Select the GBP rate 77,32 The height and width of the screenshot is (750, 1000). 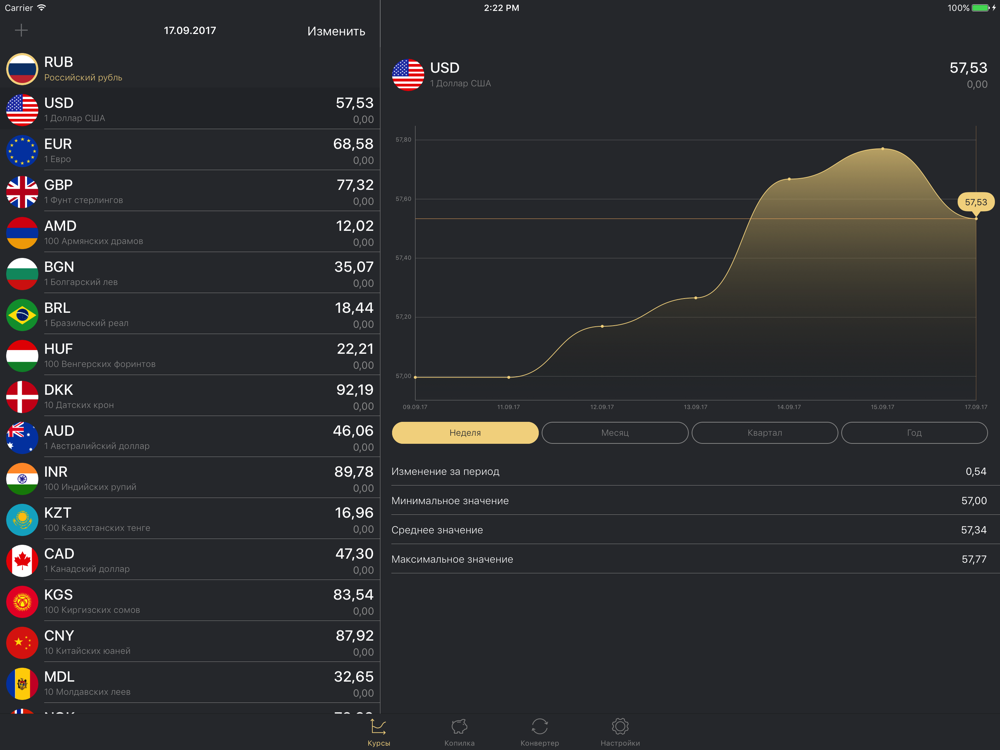click(355, 185)
